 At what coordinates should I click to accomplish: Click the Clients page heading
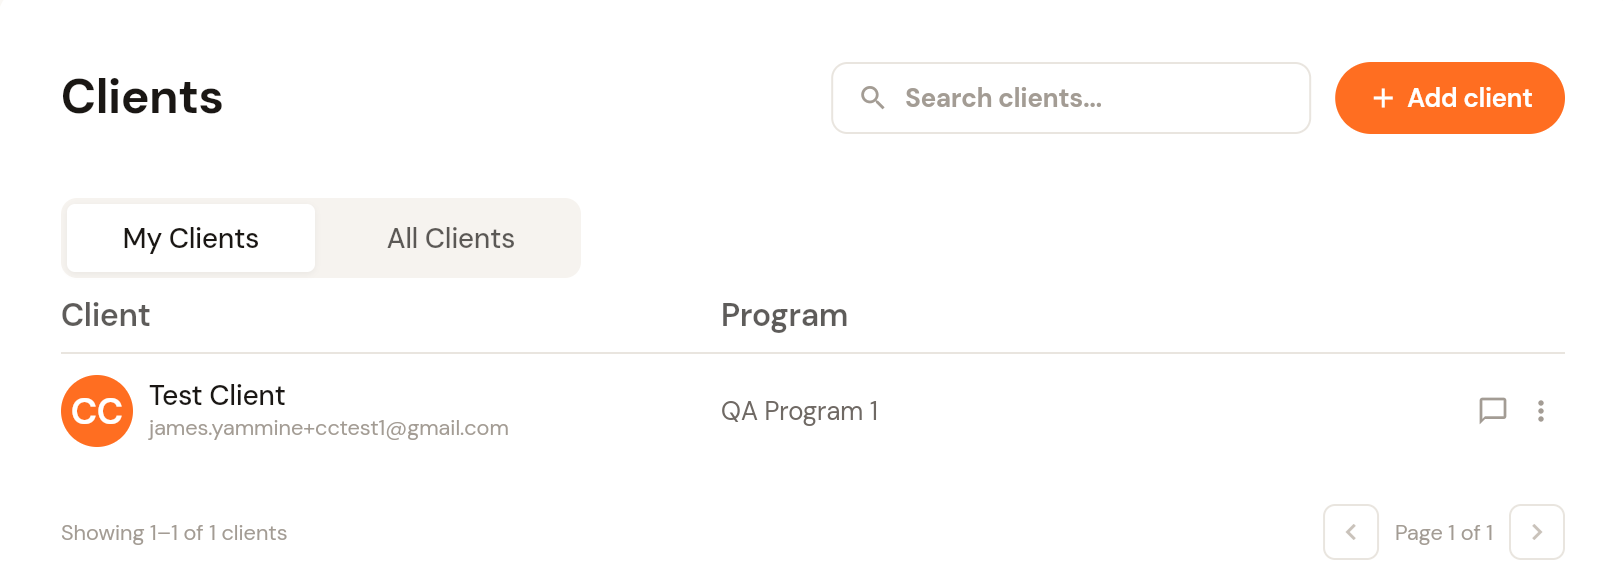142,97
